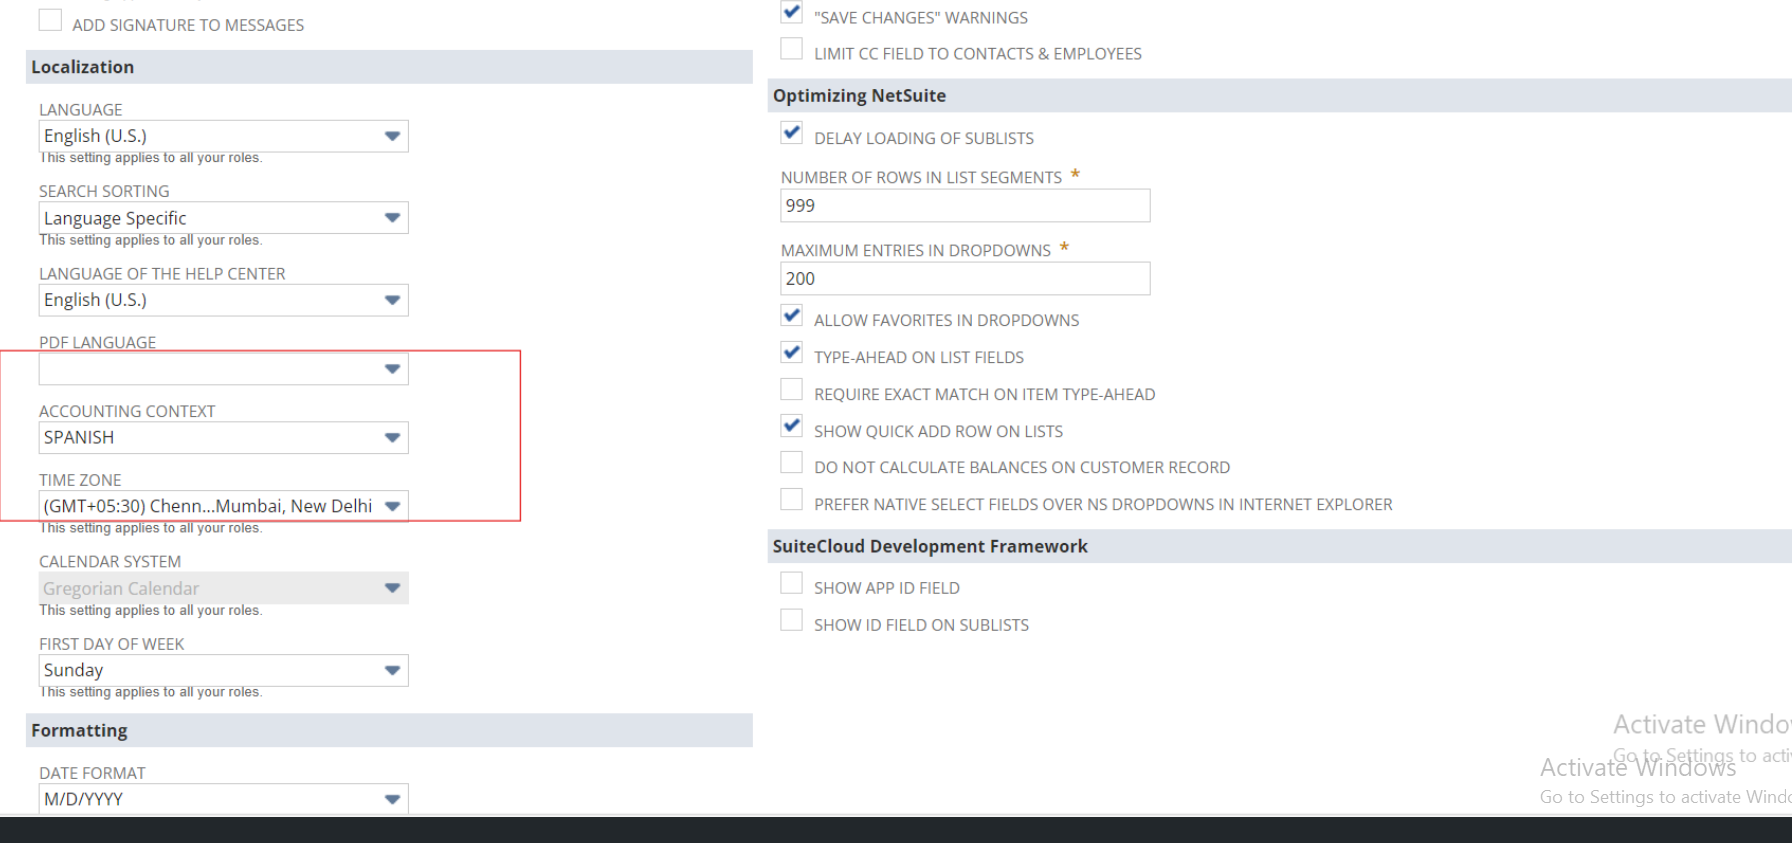Toggle Type-Ahead on List Fields checkbox
The image size is (1792, 843).
tap(791, 353)
